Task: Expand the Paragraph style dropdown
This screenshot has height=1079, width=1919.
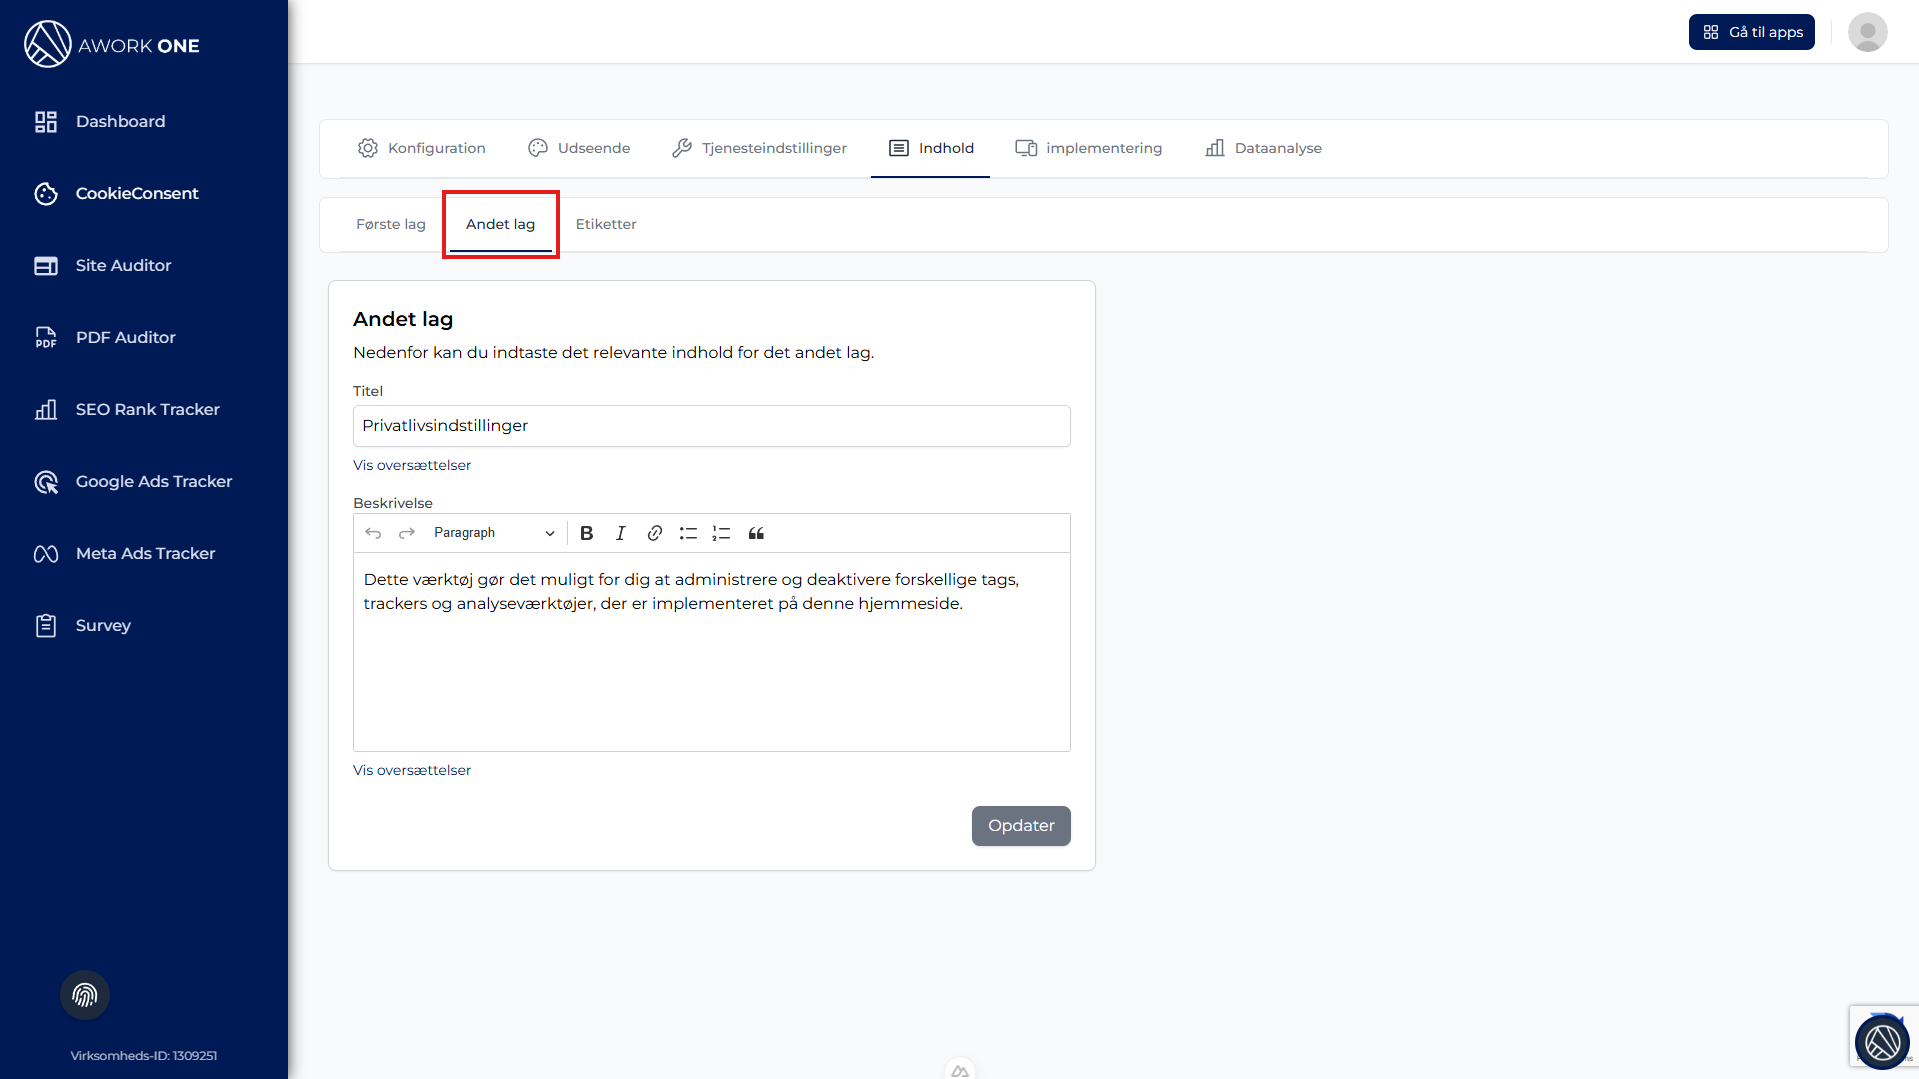Action: pyautogui.click(x=494, y=533)
